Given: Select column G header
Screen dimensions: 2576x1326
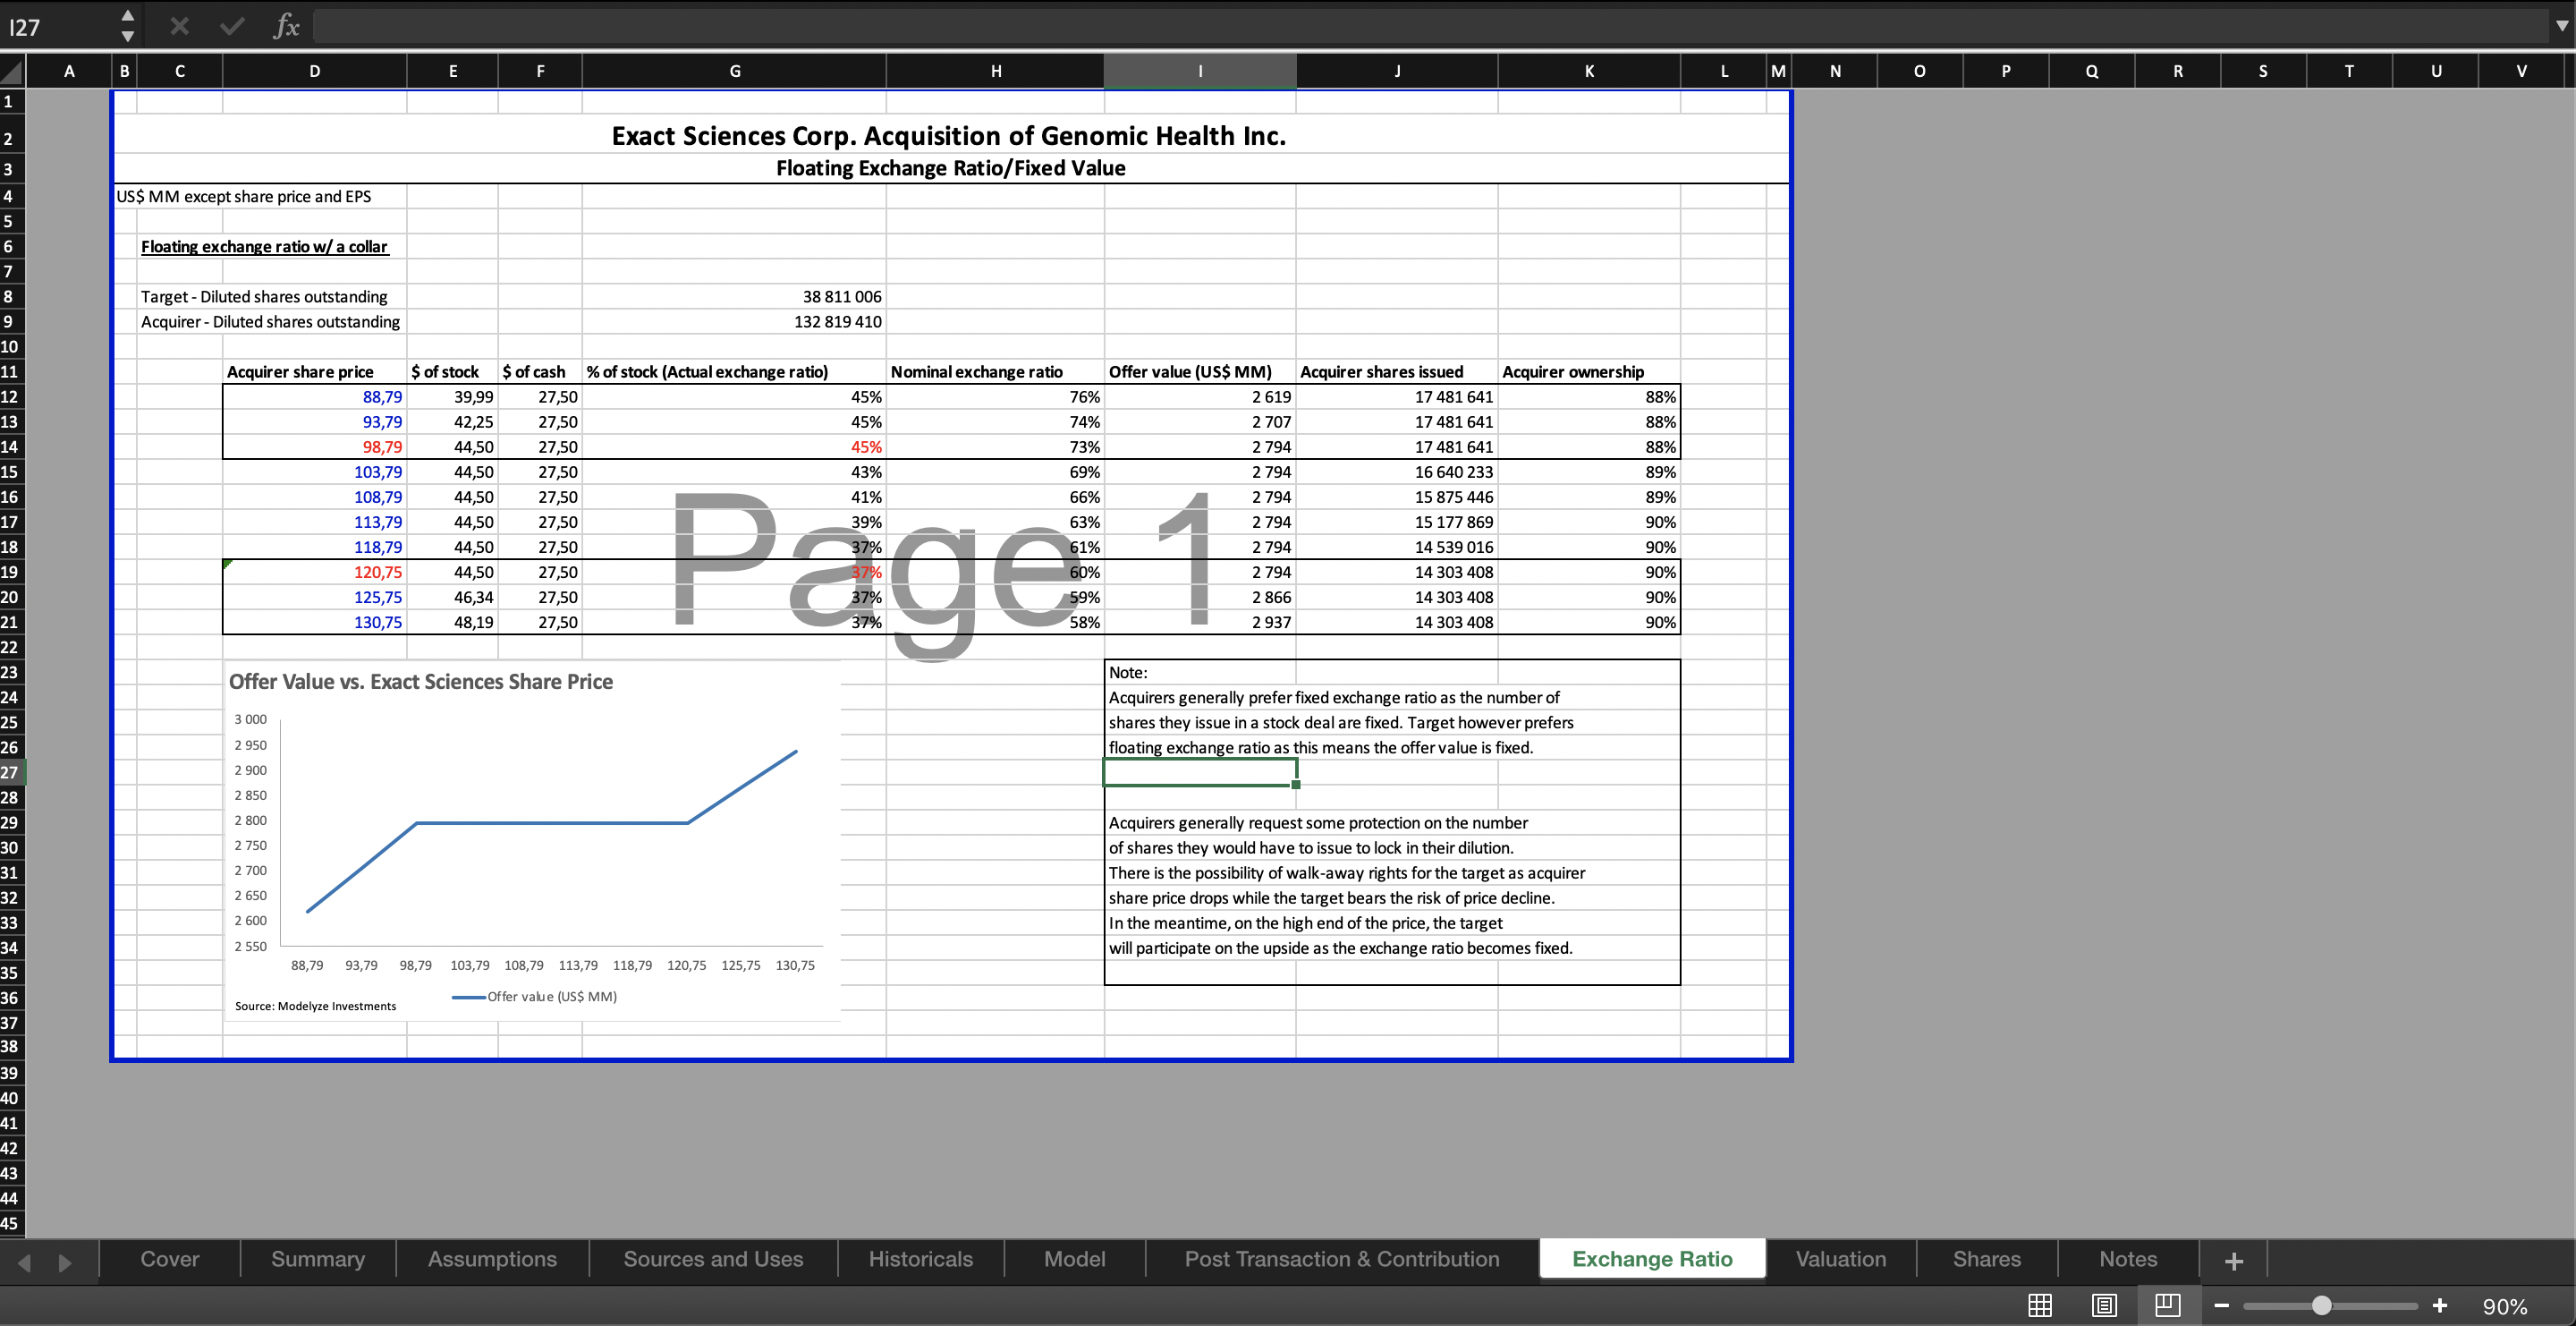Looking at the screenshot, I should pos(734,71).
